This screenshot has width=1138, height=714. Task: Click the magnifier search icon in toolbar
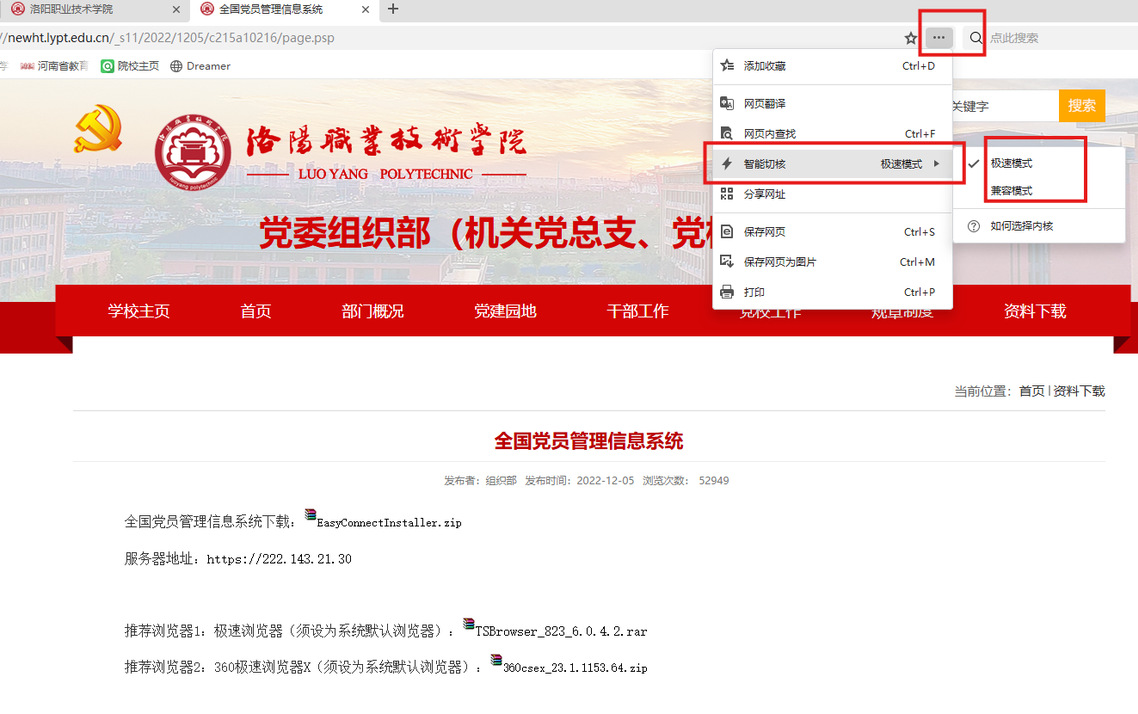(975, 38)
